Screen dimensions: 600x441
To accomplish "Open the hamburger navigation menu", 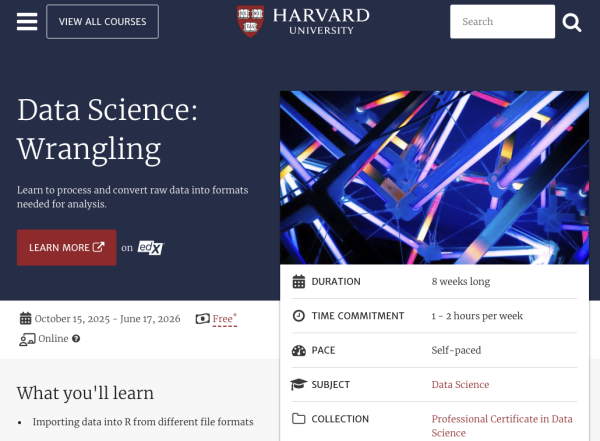I will click(x=27, y=21).
